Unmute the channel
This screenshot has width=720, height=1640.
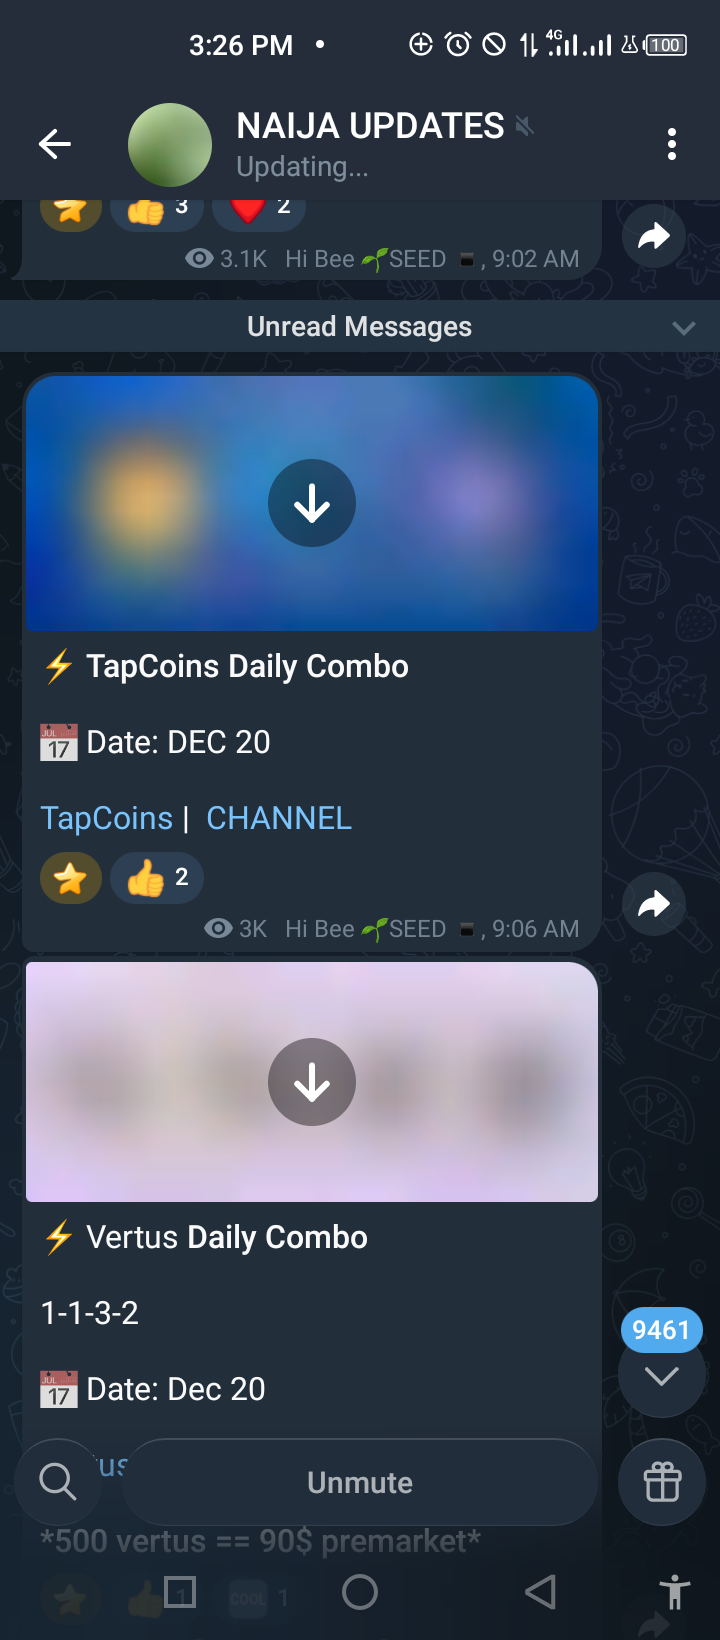point(360,1482)
